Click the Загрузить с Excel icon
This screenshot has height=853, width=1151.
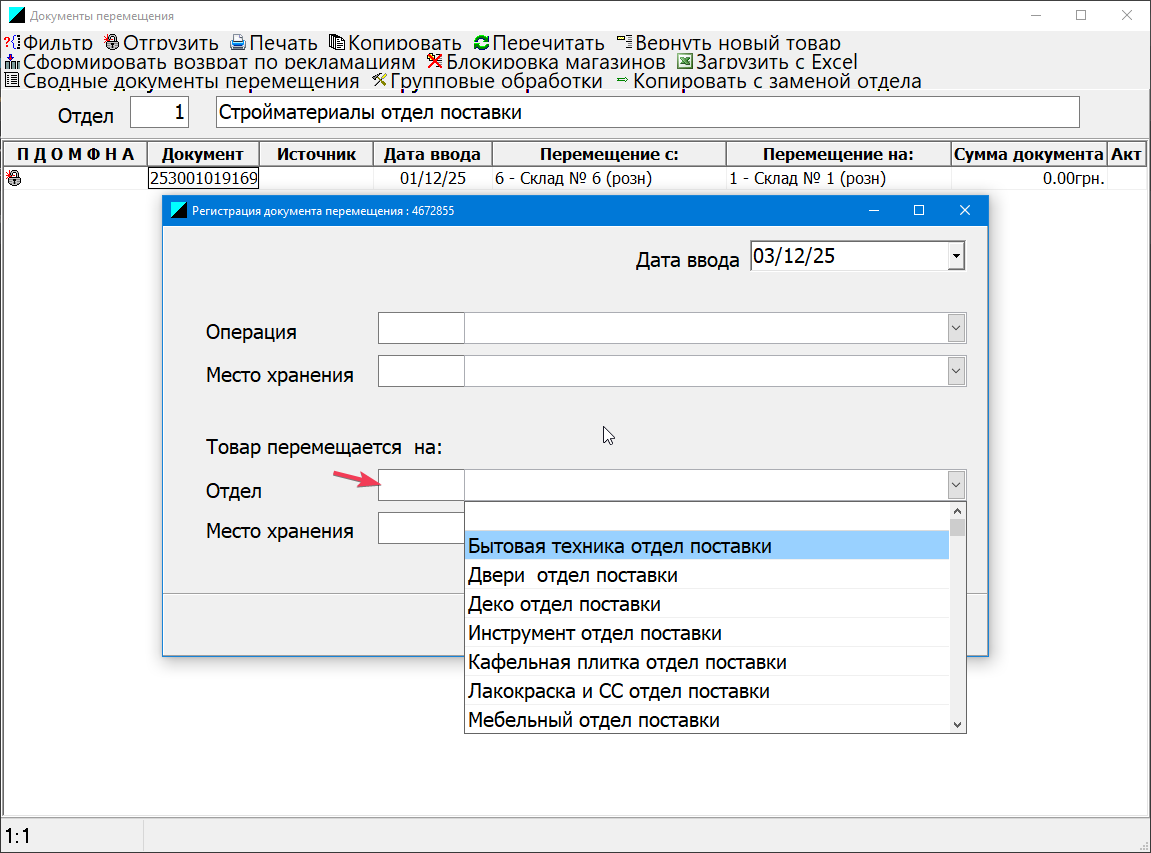[684, 62]
